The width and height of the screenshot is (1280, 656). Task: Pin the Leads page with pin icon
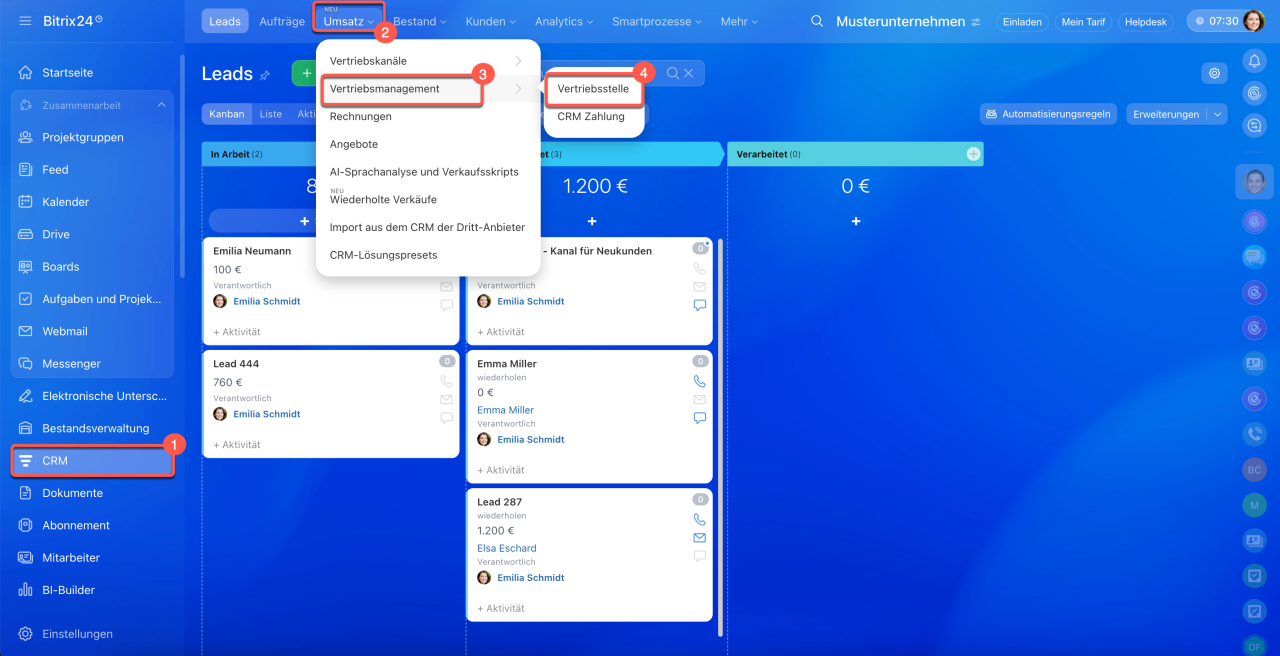click(x=265, y=75)
